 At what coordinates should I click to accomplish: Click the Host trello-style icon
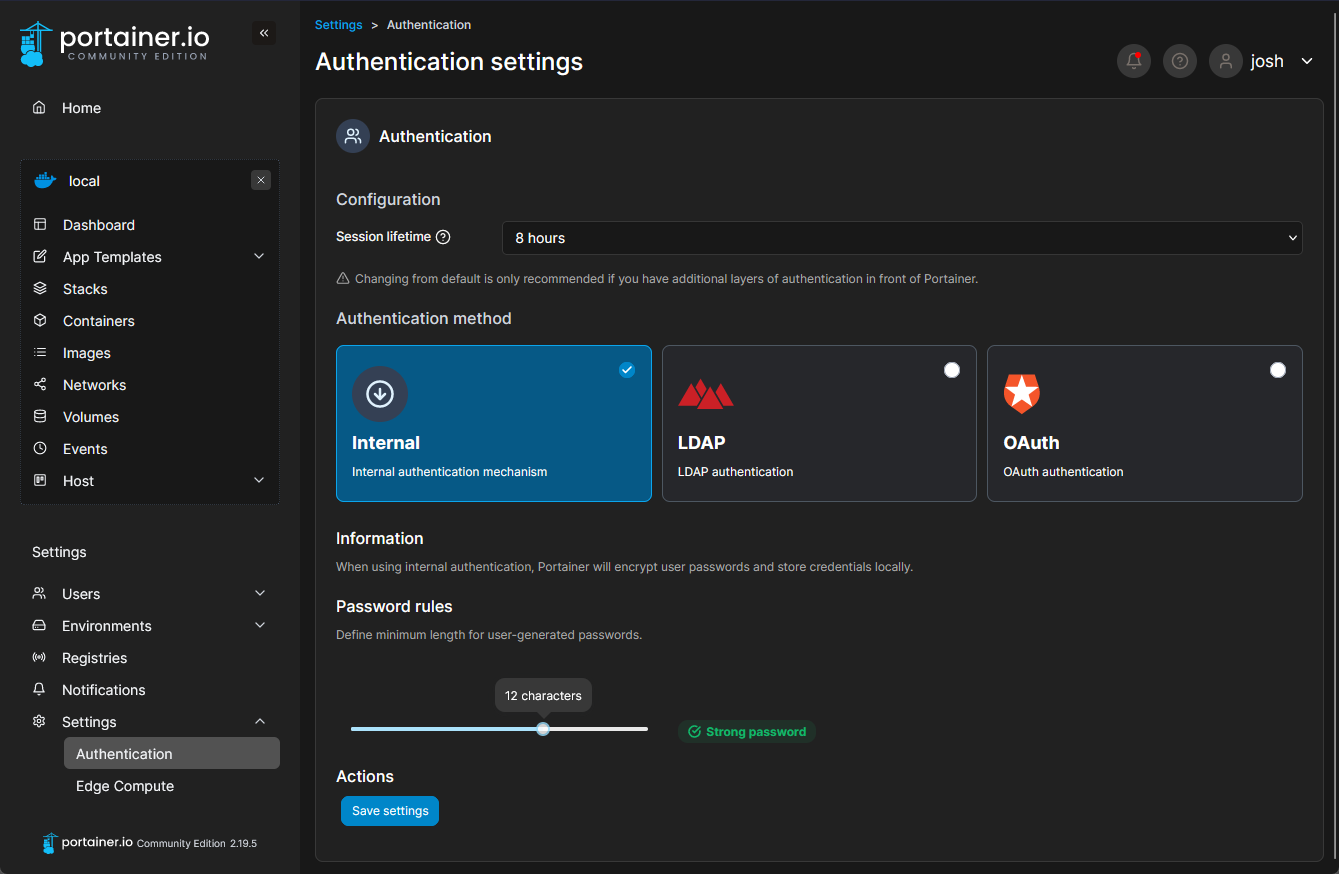(40, 481)
